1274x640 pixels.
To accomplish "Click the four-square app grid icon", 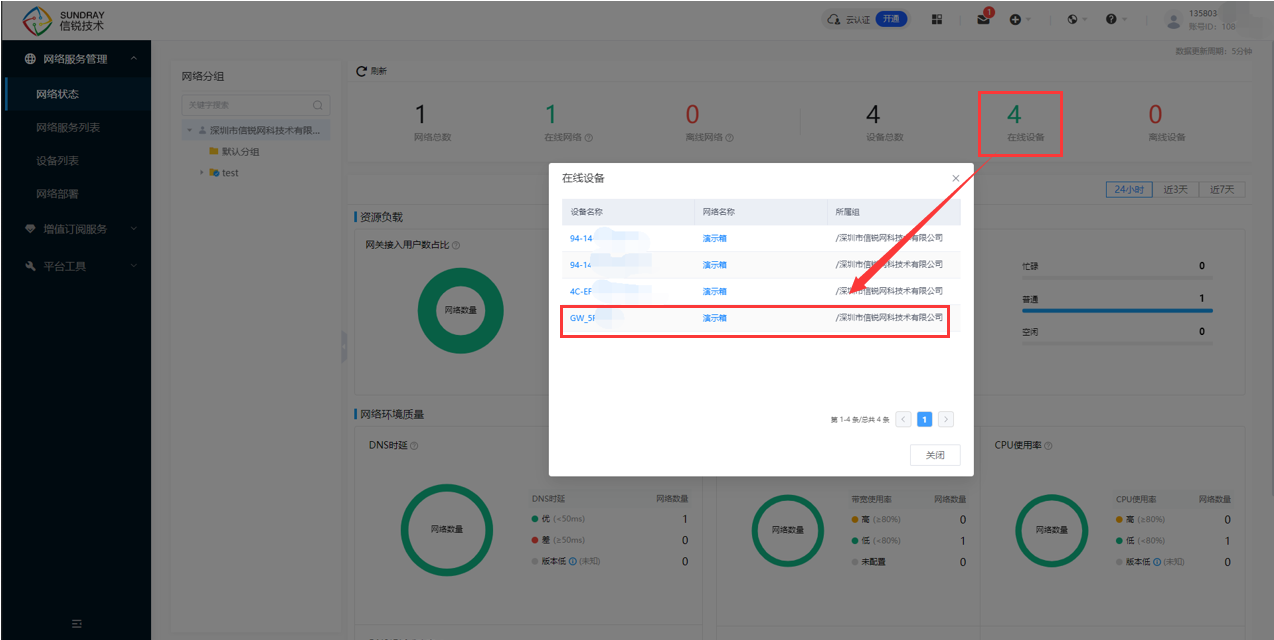I will [x=937, y=20].
